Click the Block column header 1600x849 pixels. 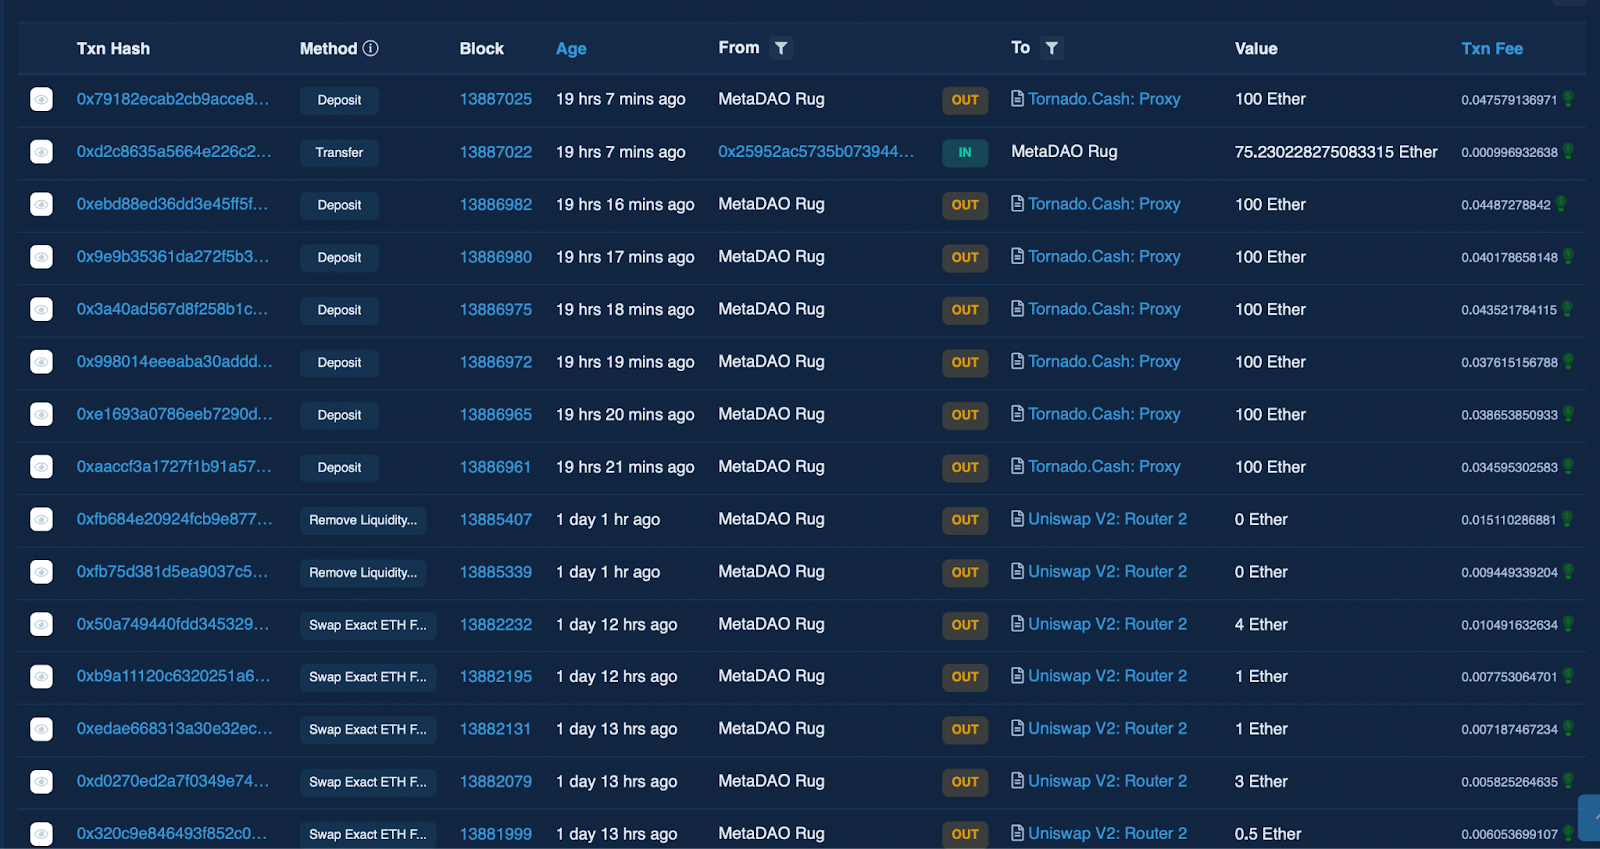tap(481, 49)
